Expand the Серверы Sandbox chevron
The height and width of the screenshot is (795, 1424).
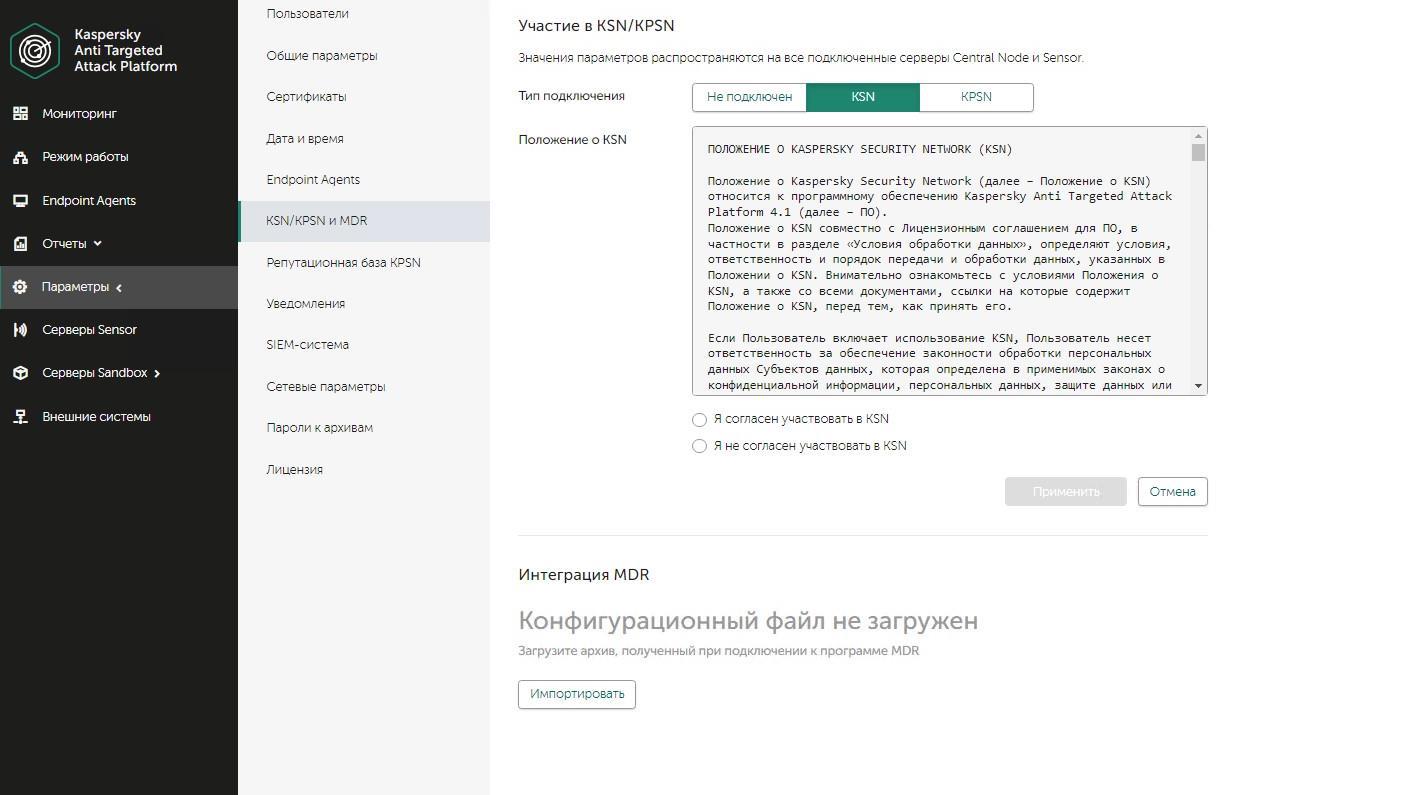point(157,374)
